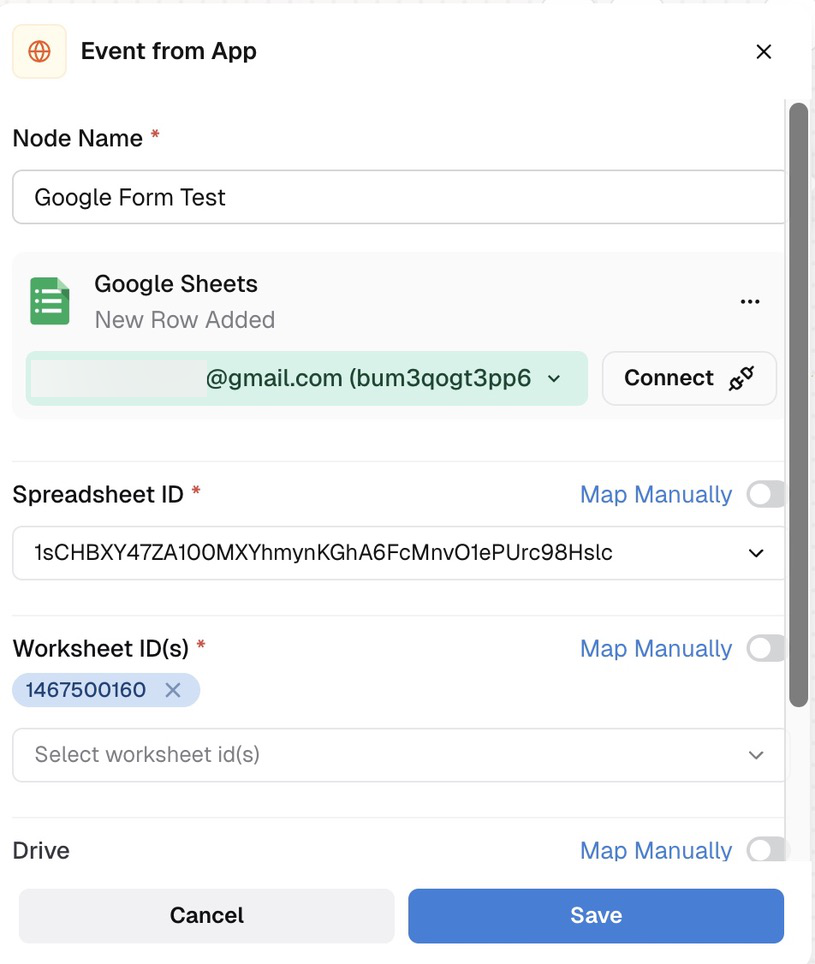Click the Spreadsheet ID label
Image resolution: width=815 pixels, height=964 pixels.
coord(98,494)
